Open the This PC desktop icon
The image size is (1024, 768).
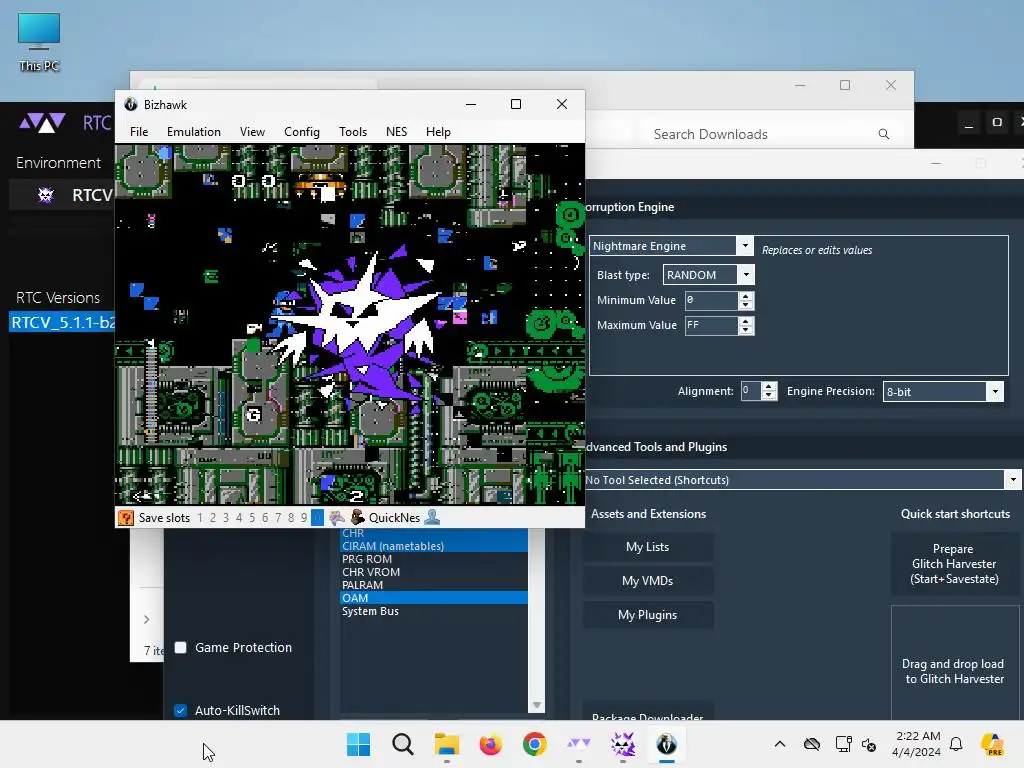pyautogui.click(x=39, y=42)
